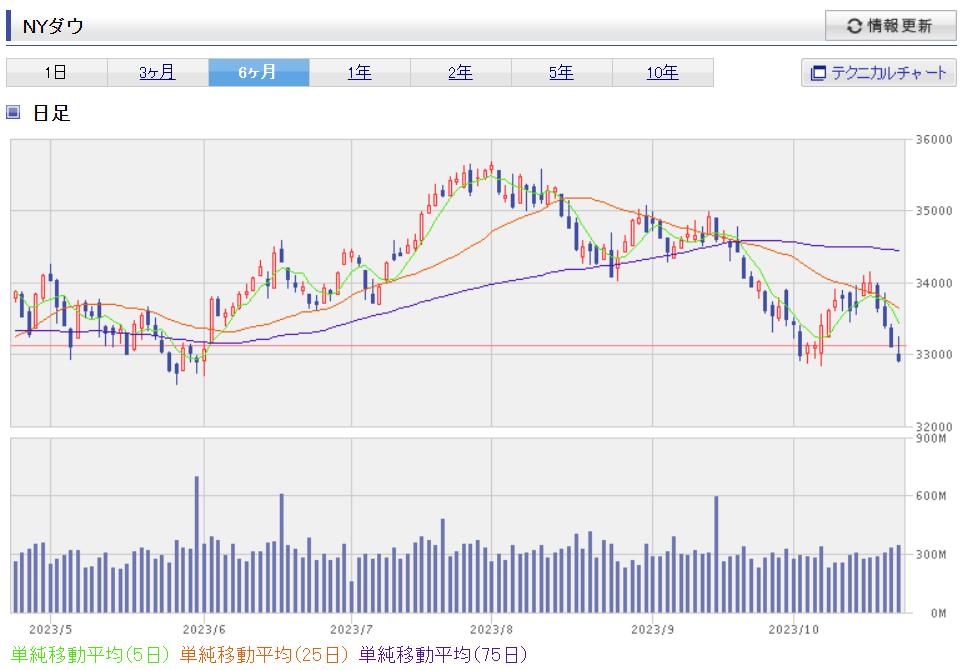Open the テクニカルチャート link text

click(x=888, y=73)
